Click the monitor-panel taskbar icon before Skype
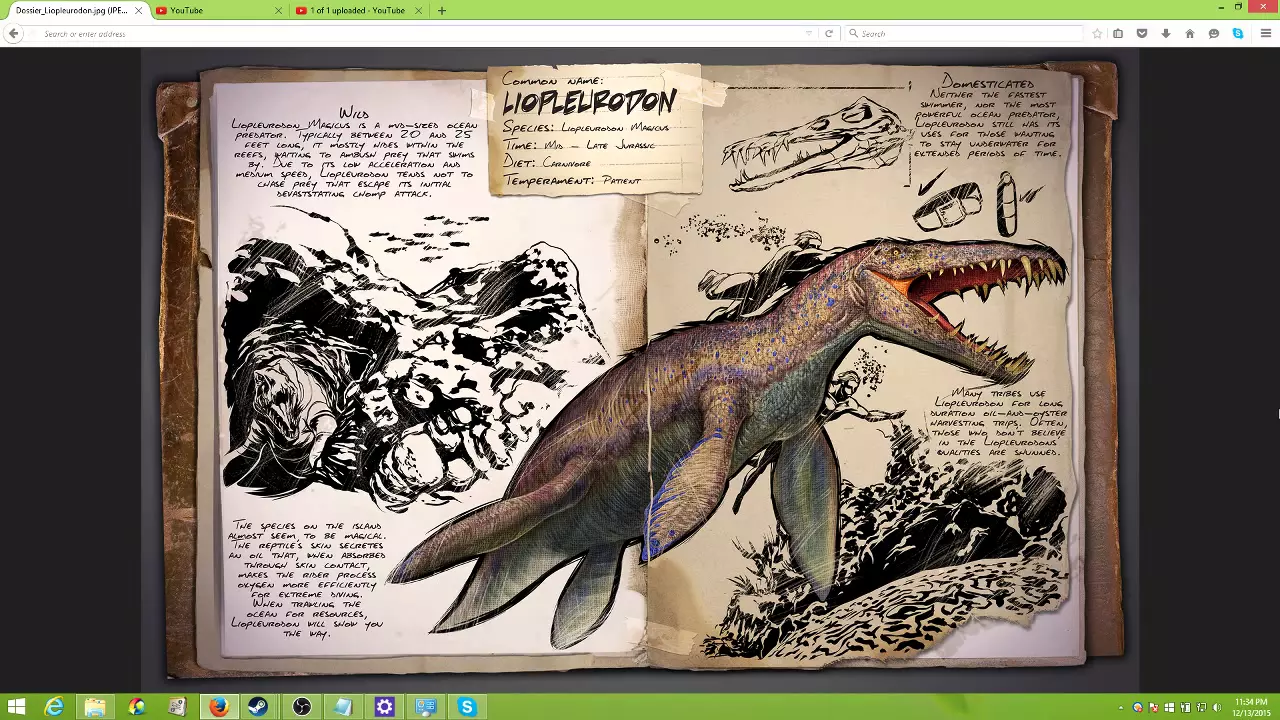 [425, 707]
